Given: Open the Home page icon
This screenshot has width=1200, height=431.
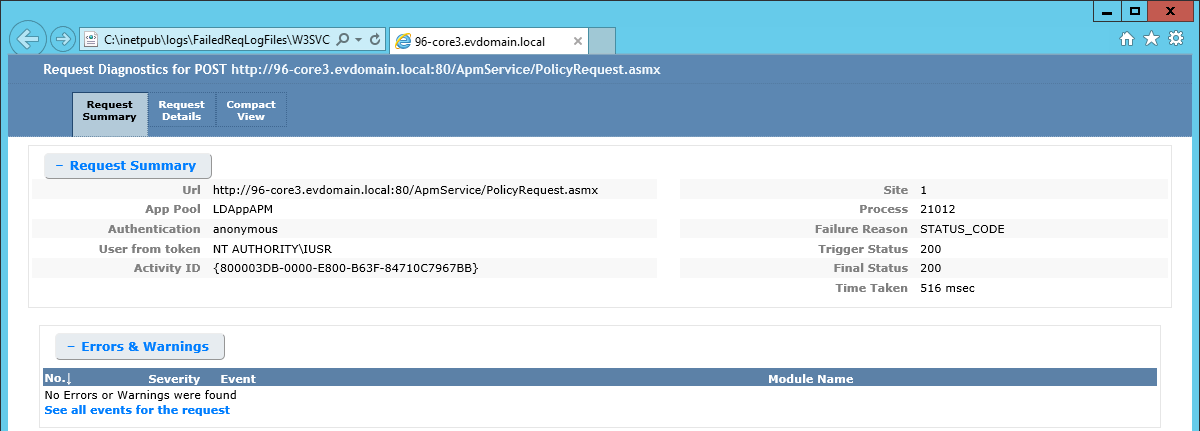Looking at the screenshot, I should (x=1127, y=39).
